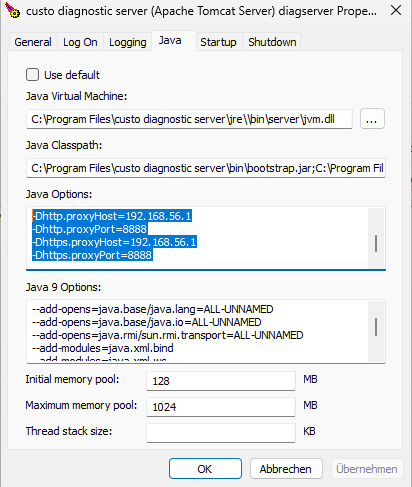Tick the Use default checkbox
Viewport: 412px width, 487px height.
[32, 75]
